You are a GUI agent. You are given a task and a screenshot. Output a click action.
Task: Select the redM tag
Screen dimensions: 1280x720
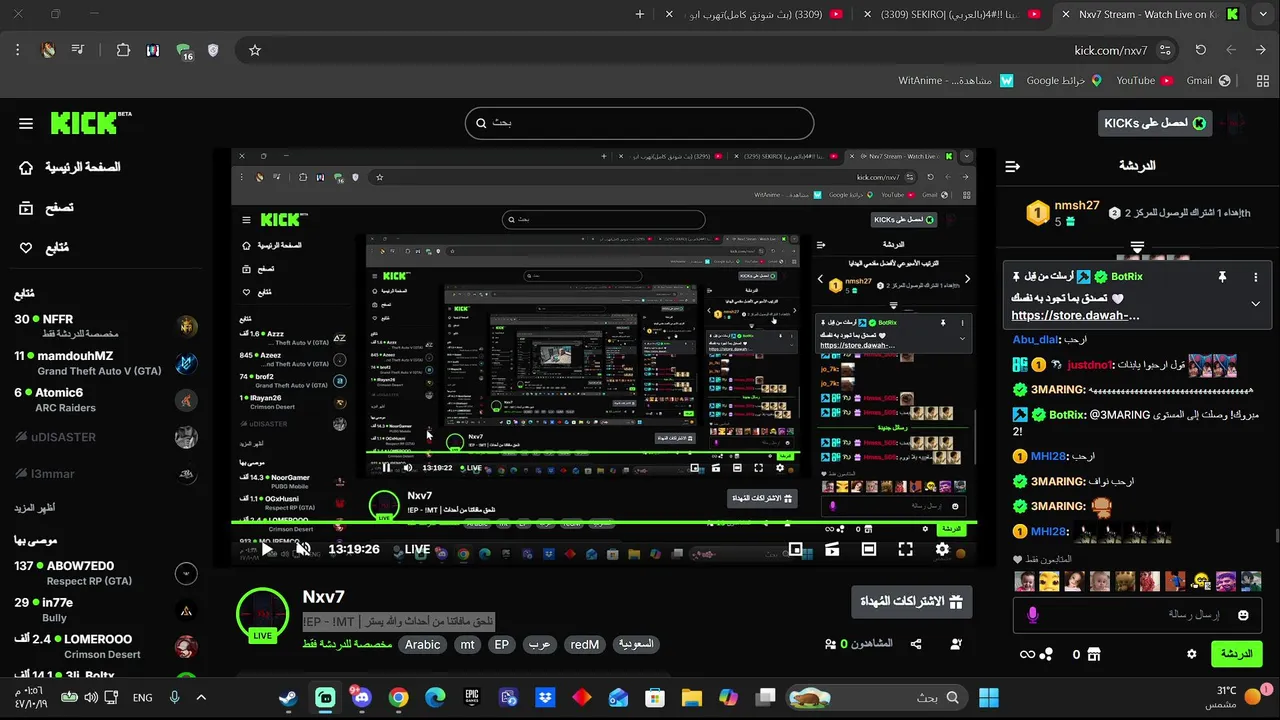[585, 645]
